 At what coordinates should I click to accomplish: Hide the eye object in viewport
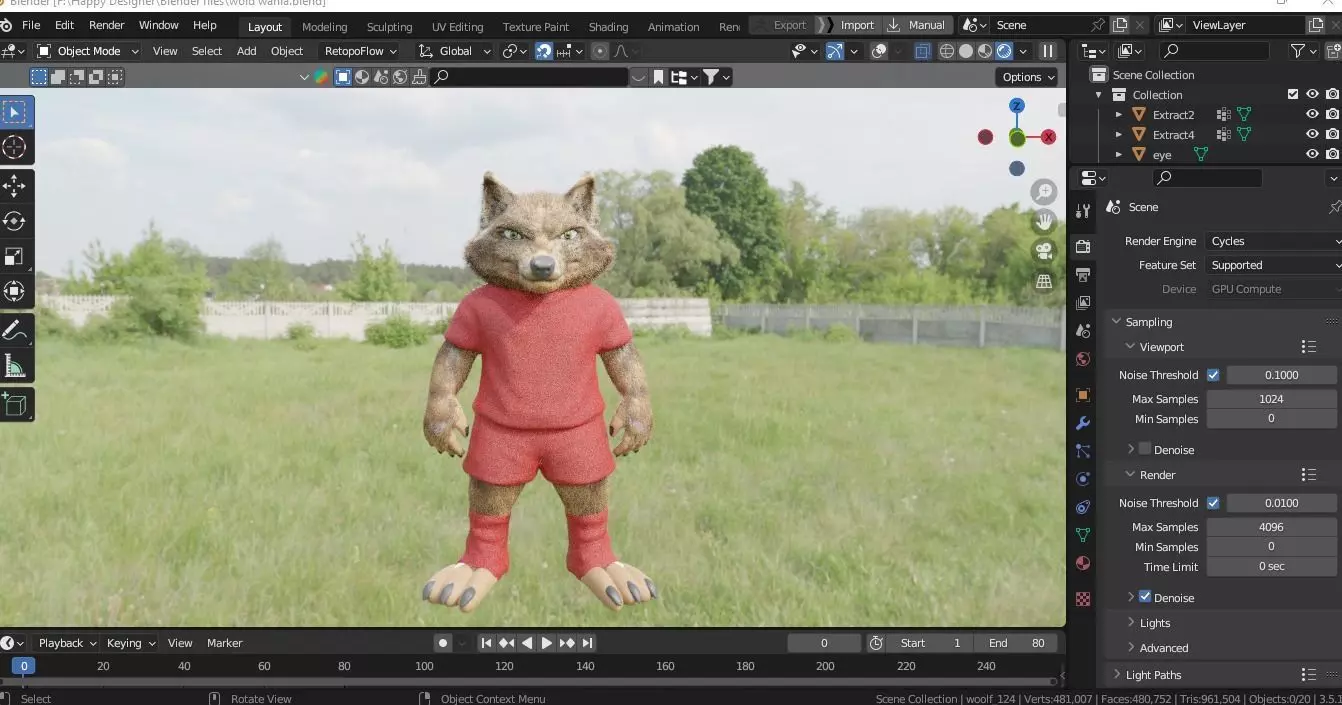tap(1313, 155)
